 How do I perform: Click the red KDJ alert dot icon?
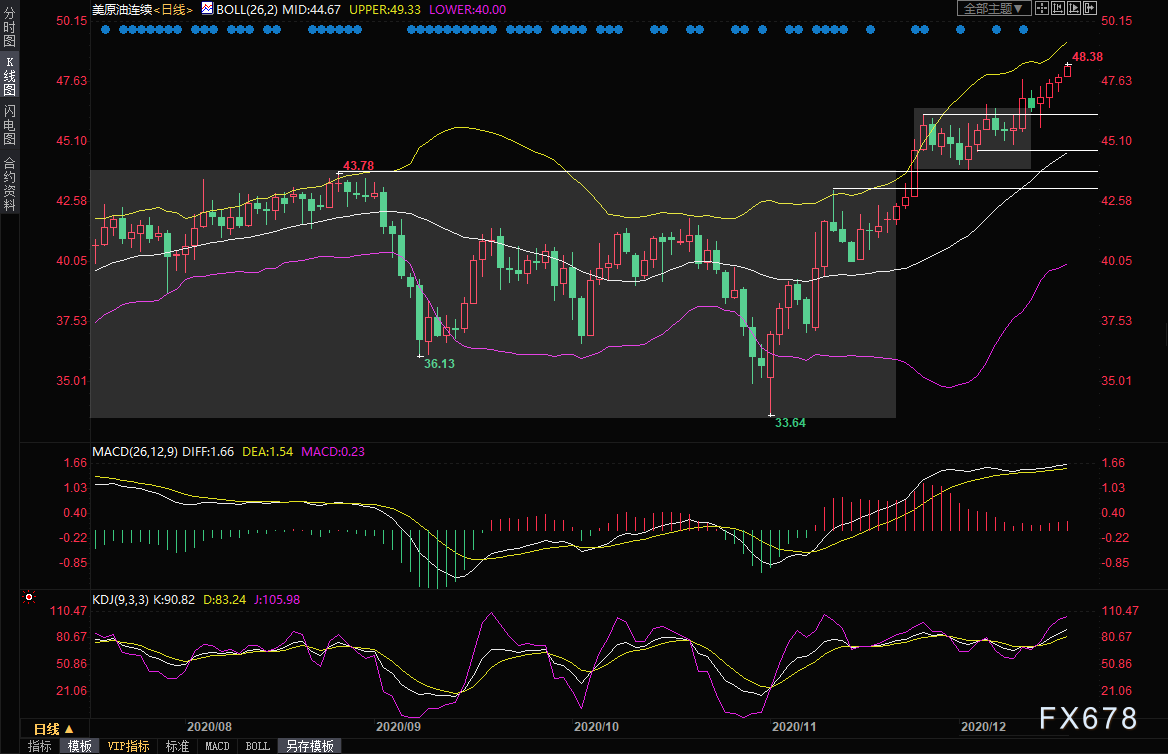[x=28, y=597]
